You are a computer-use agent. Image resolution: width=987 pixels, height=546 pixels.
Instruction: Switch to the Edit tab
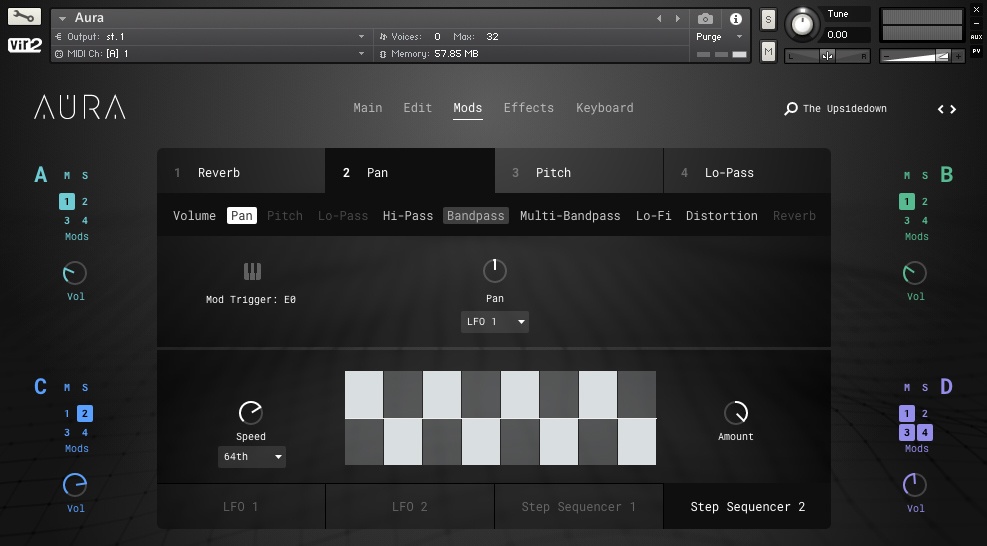tap(418, 108)
